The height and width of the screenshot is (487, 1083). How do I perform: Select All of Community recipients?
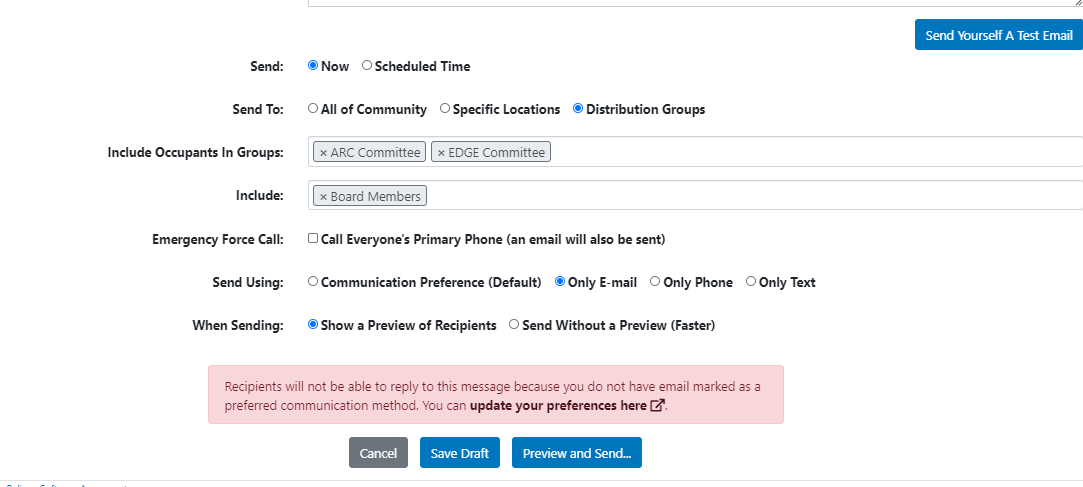click(313, 108)
